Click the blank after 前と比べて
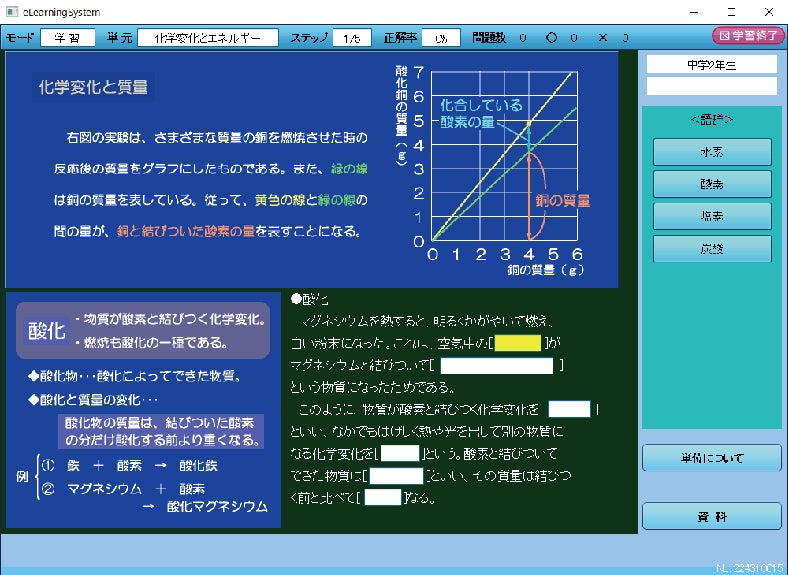 [383, 497]
